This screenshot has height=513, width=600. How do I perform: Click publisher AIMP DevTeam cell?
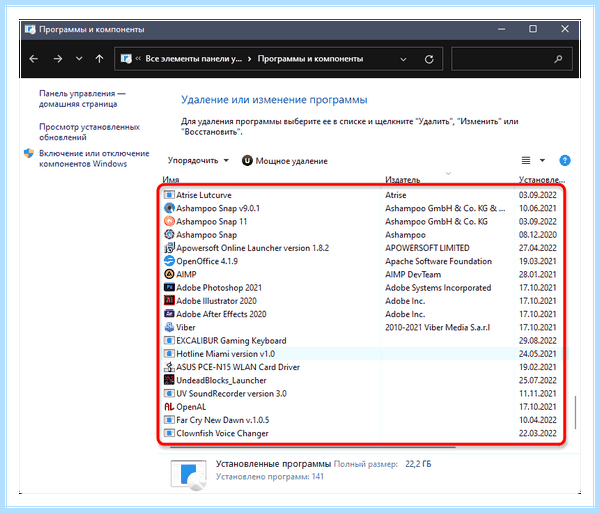pyautogui.click(x=413, y=274)
